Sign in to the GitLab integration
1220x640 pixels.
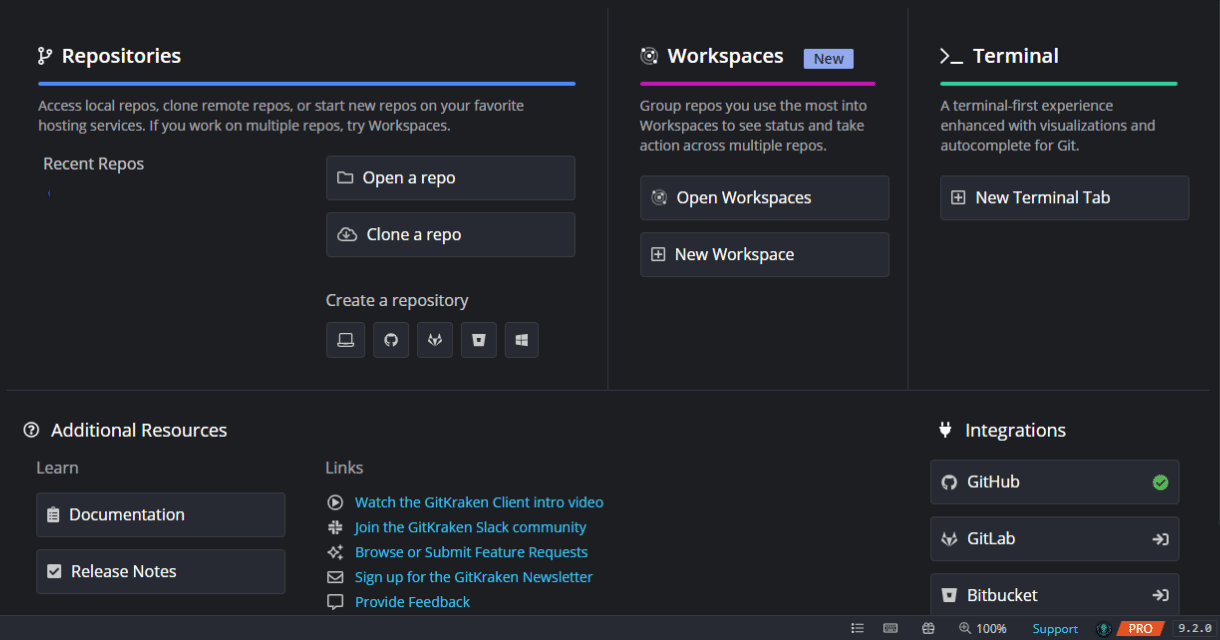1160,538
